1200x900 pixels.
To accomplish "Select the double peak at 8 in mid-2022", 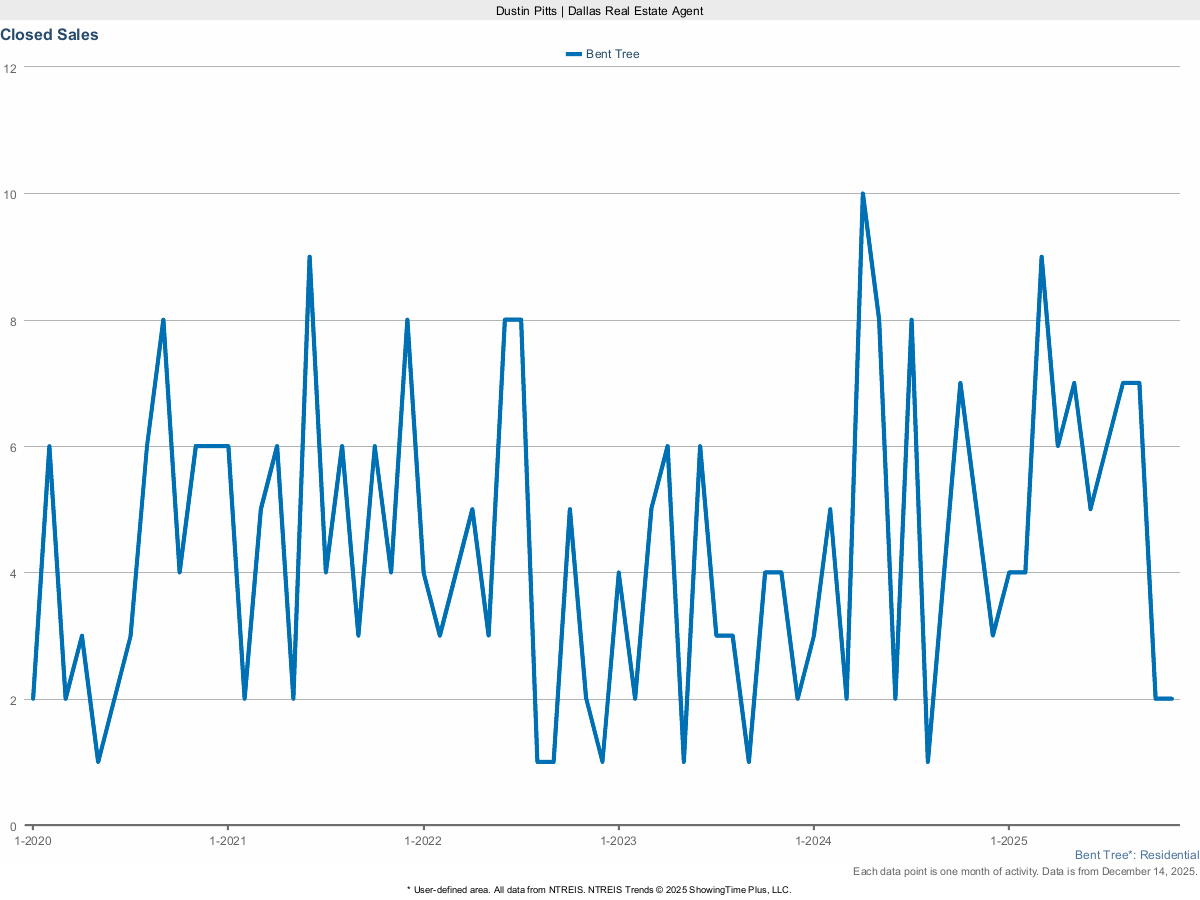I will (513, 320).
